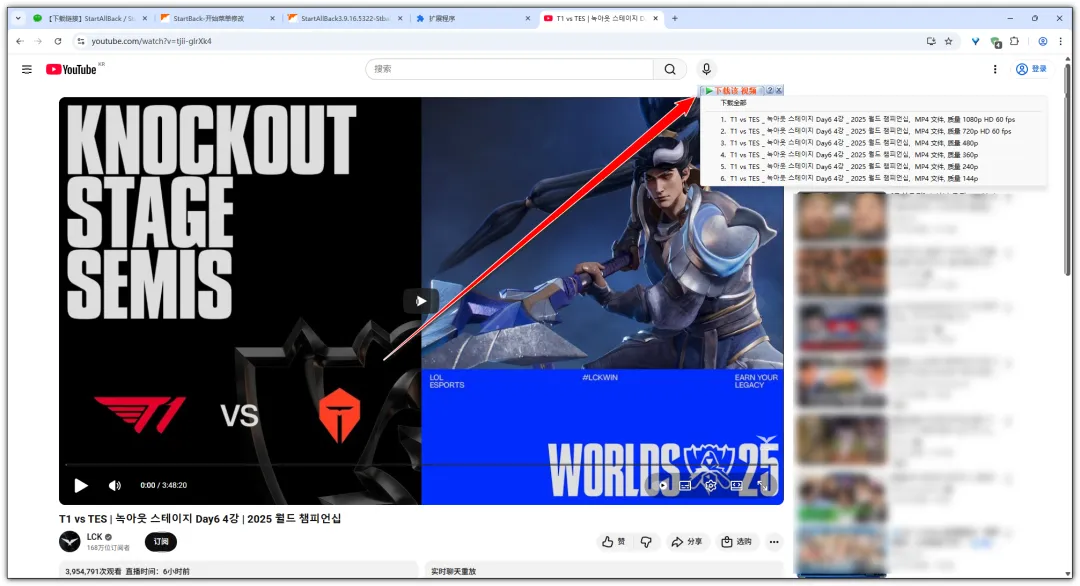Open player settings gear
The height and width of the screenshot is (586, 1080).
tap(711, 485)
